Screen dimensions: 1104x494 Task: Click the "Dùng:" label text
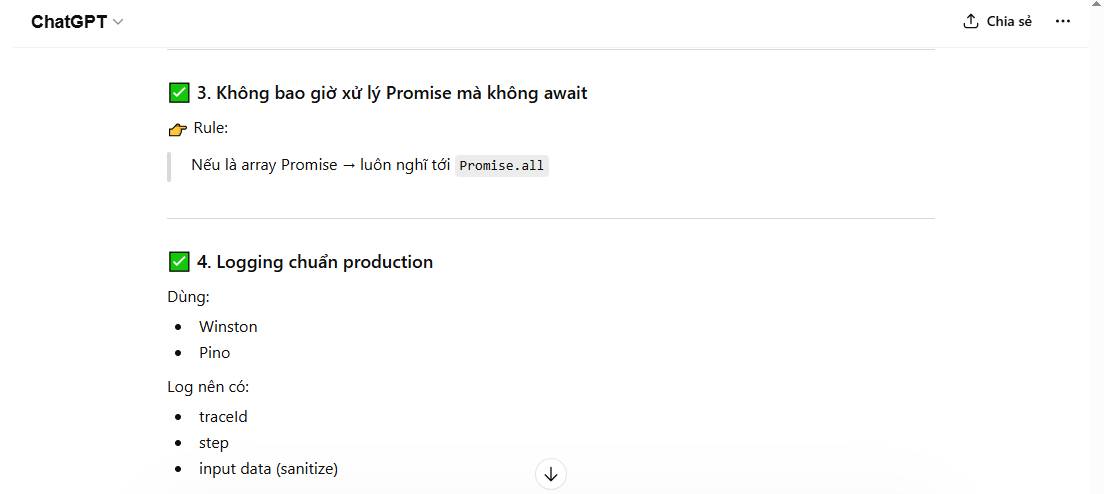click(188, 297)
